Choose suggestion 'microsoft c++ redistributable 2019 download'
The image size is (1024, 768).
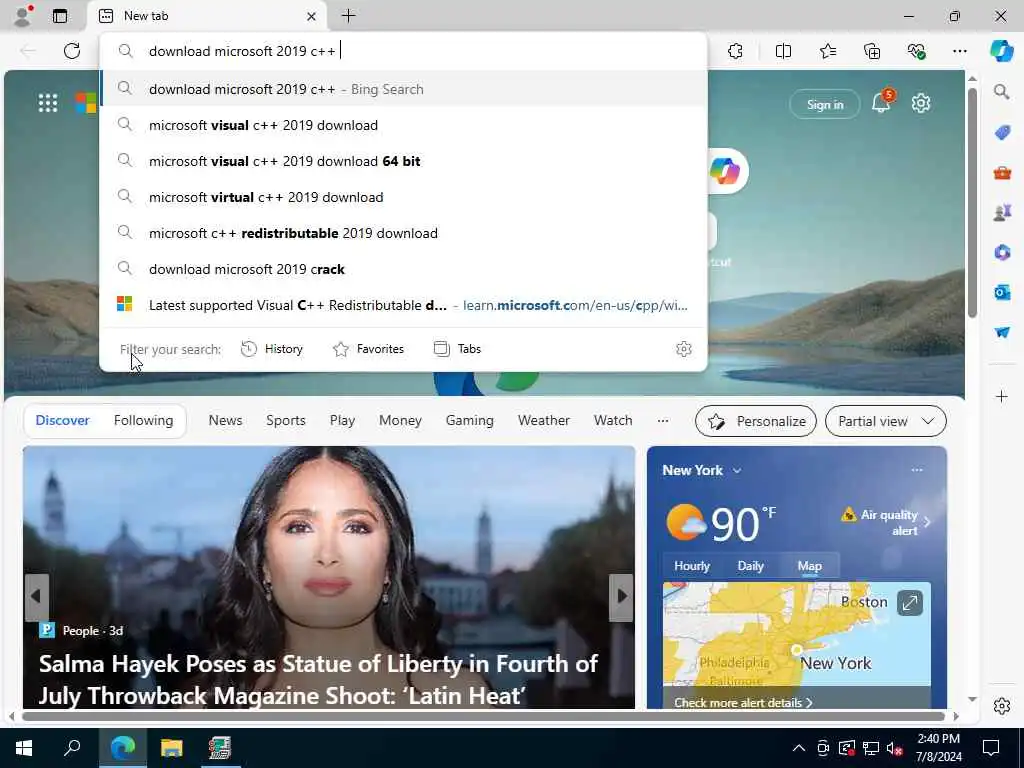[404, 233]
